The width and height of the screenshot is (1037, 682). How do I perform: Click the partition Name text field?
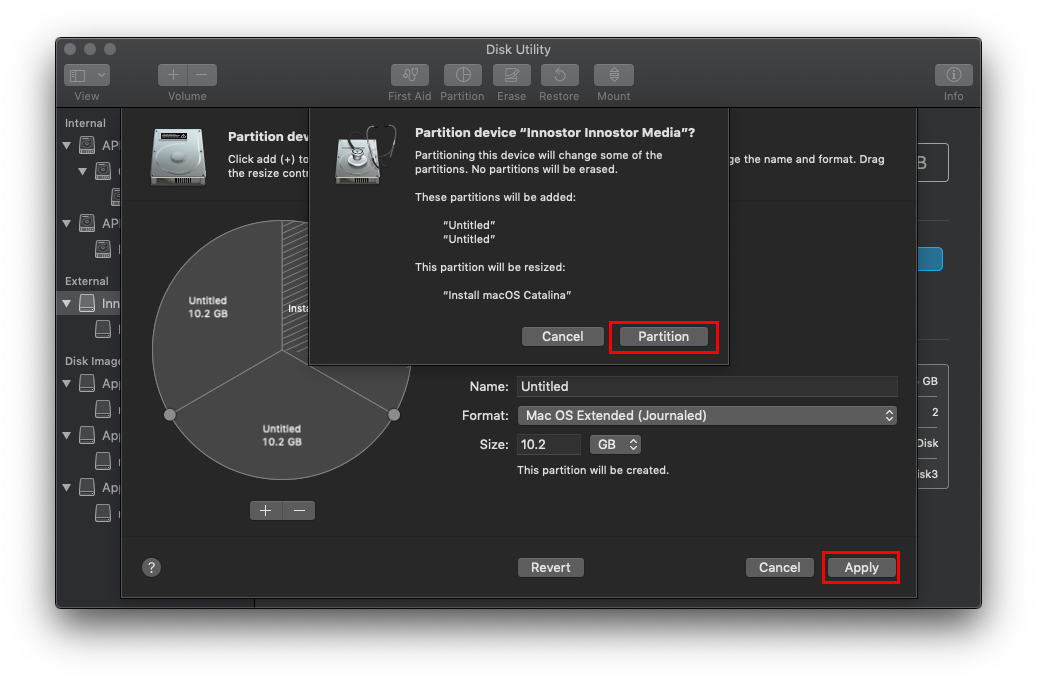coord(706,386)
